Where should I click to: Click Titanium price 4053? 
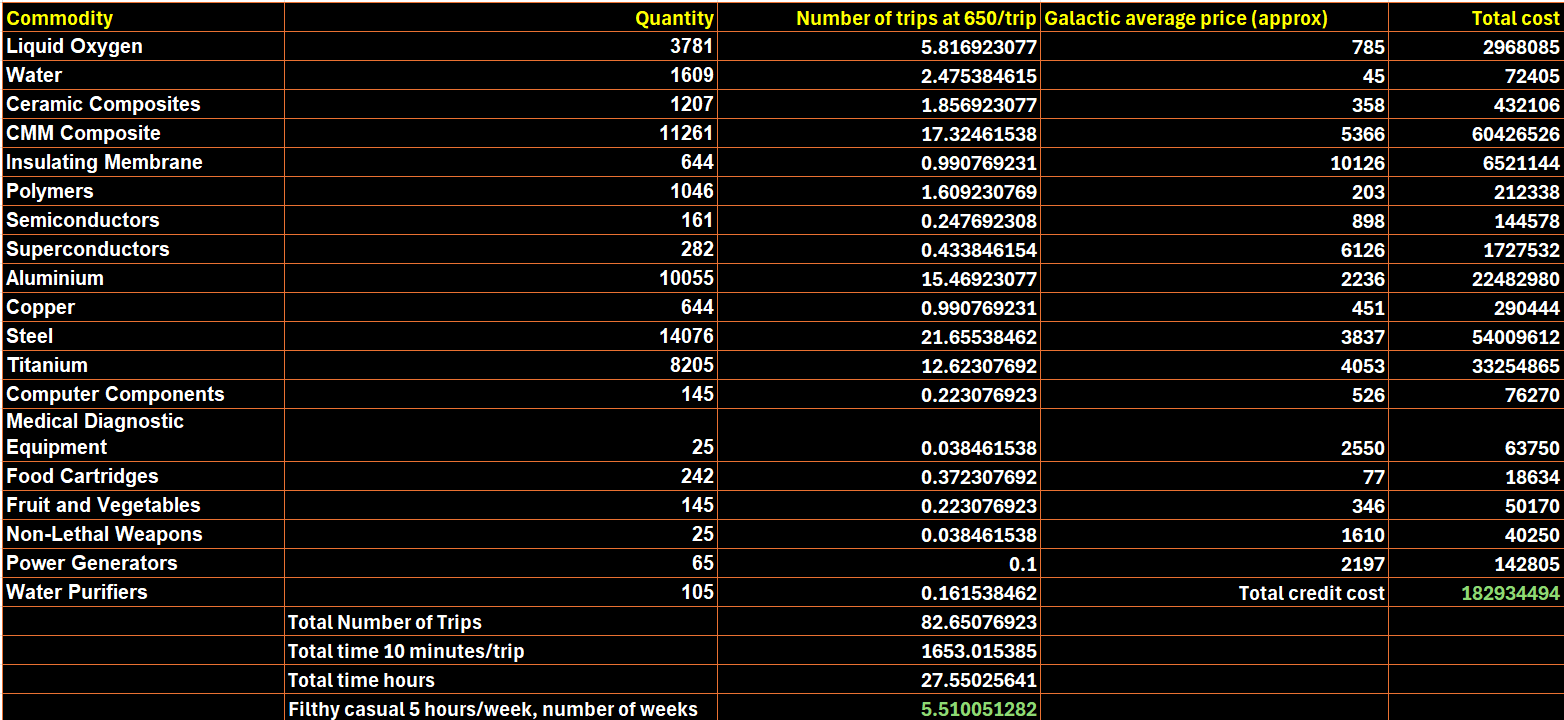point(1215,365)
